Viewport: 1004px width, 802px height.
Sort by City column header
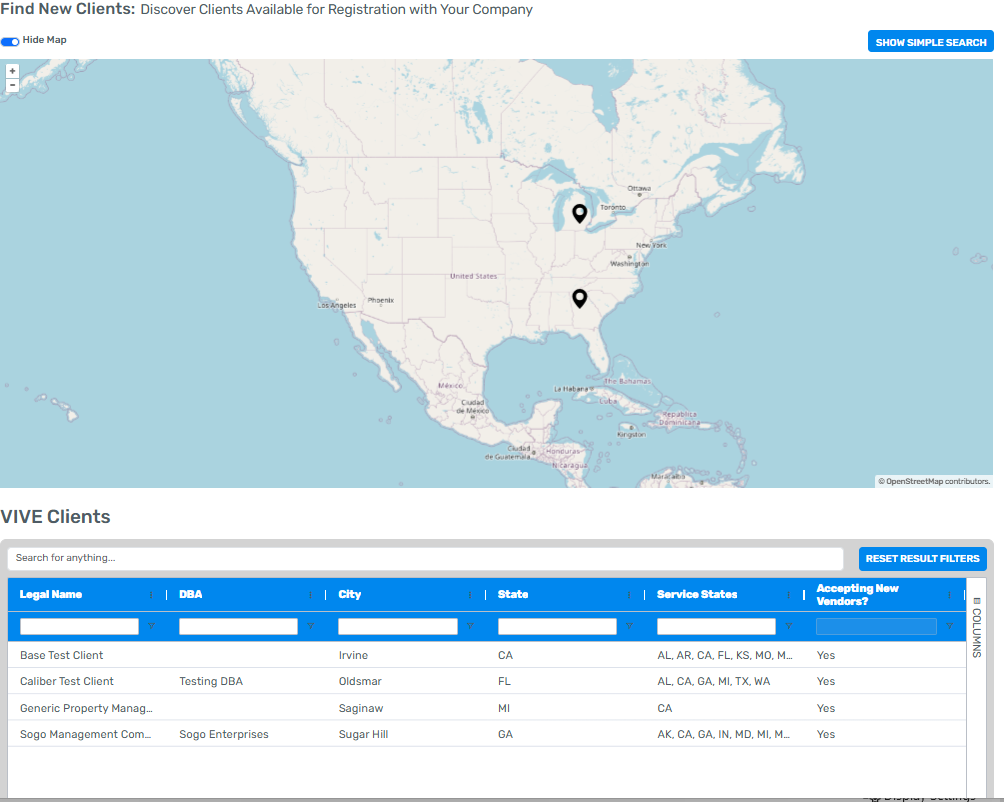(x=350, y=595)
